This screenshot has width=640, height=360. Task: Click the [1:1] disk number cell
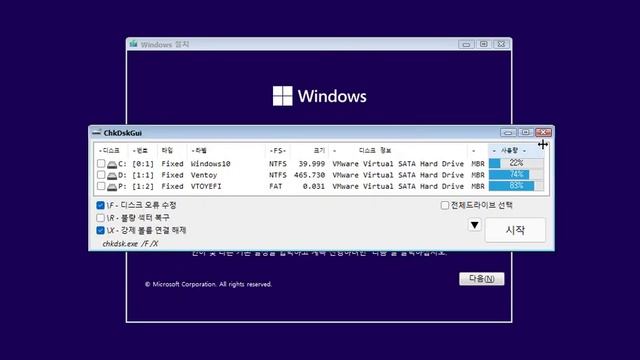pos(143,175)
